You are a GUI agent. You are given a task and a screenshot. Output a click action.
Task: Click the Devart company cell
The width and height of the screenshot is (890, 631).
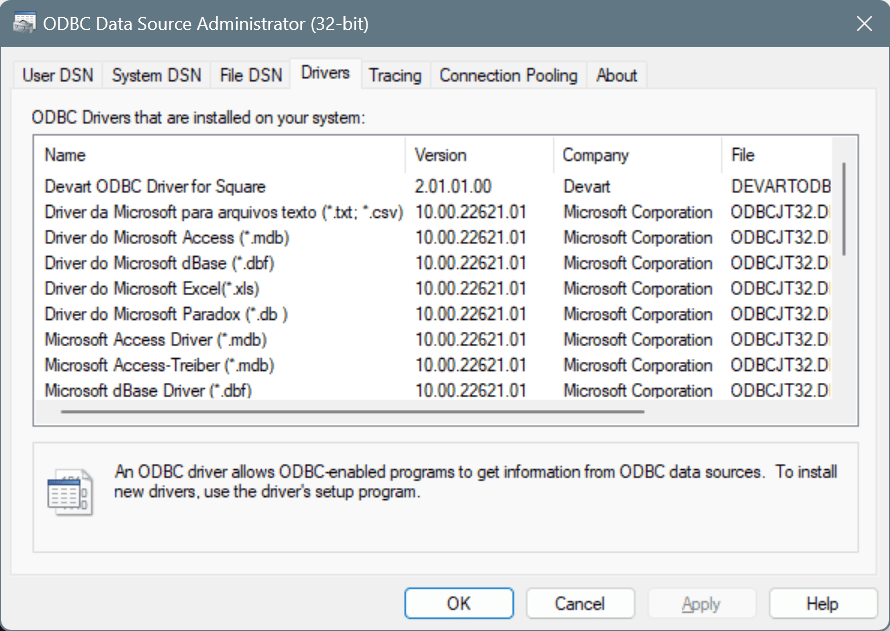(x=586, y=187)
